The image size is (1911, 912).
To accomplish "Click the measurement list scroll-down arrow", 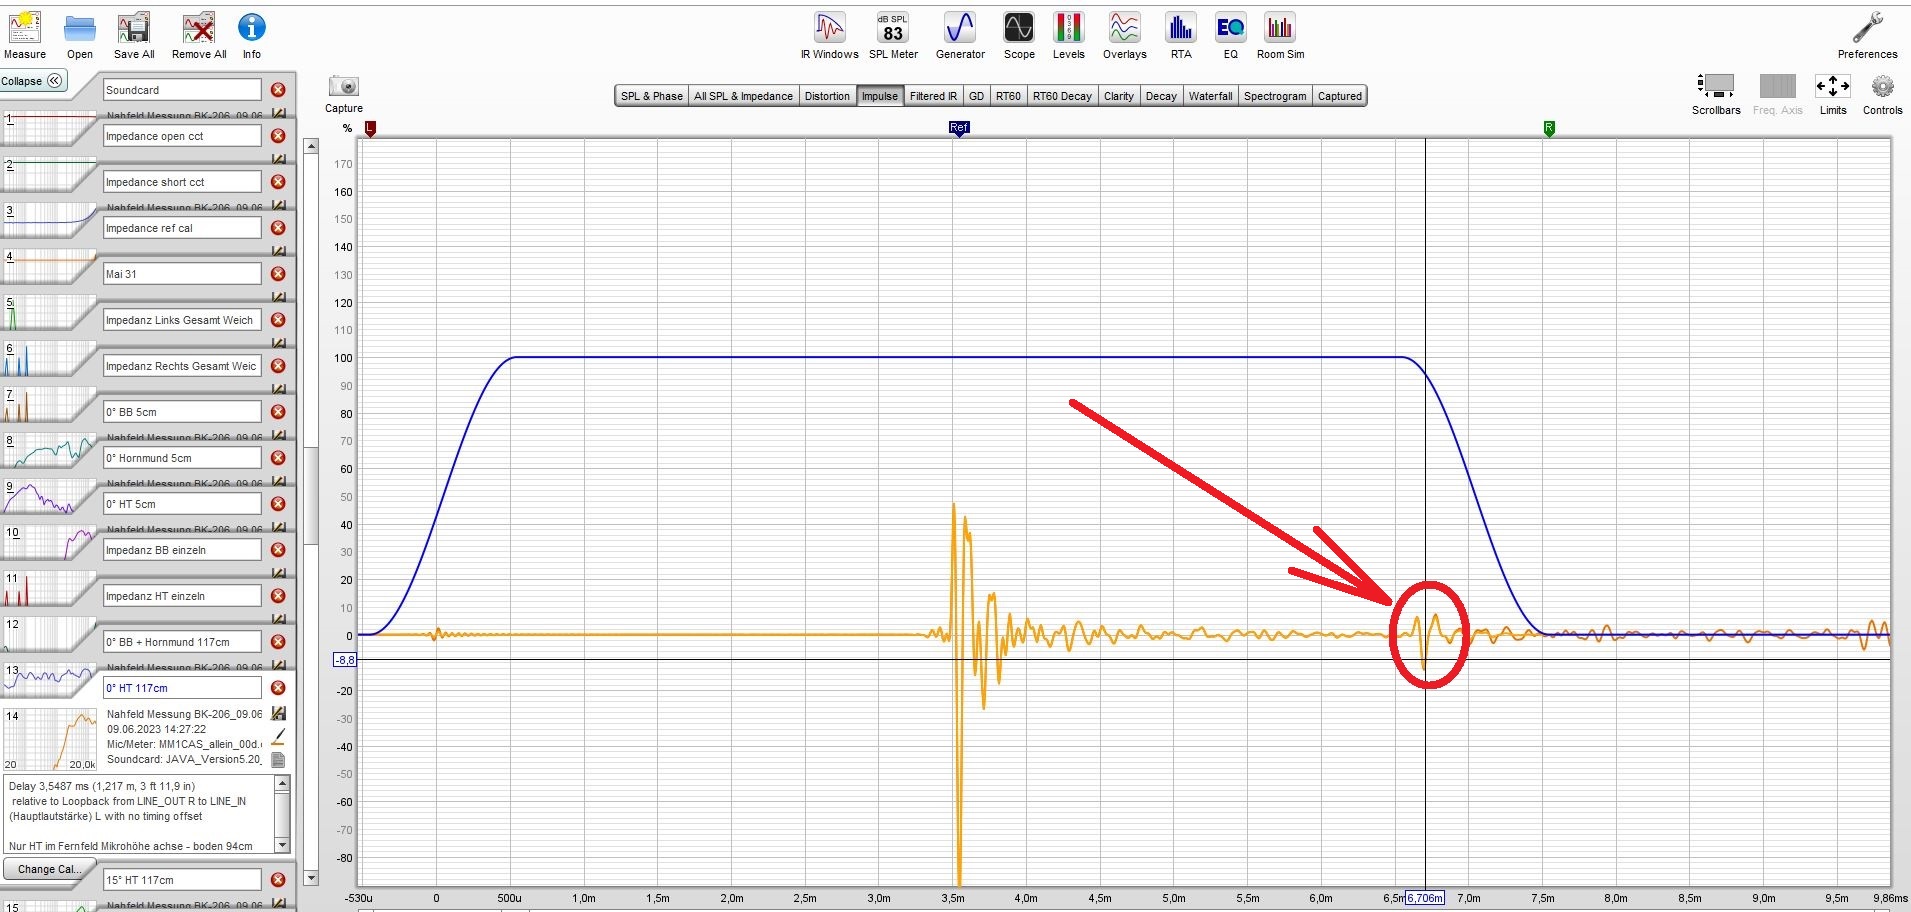I will point(311,878).
